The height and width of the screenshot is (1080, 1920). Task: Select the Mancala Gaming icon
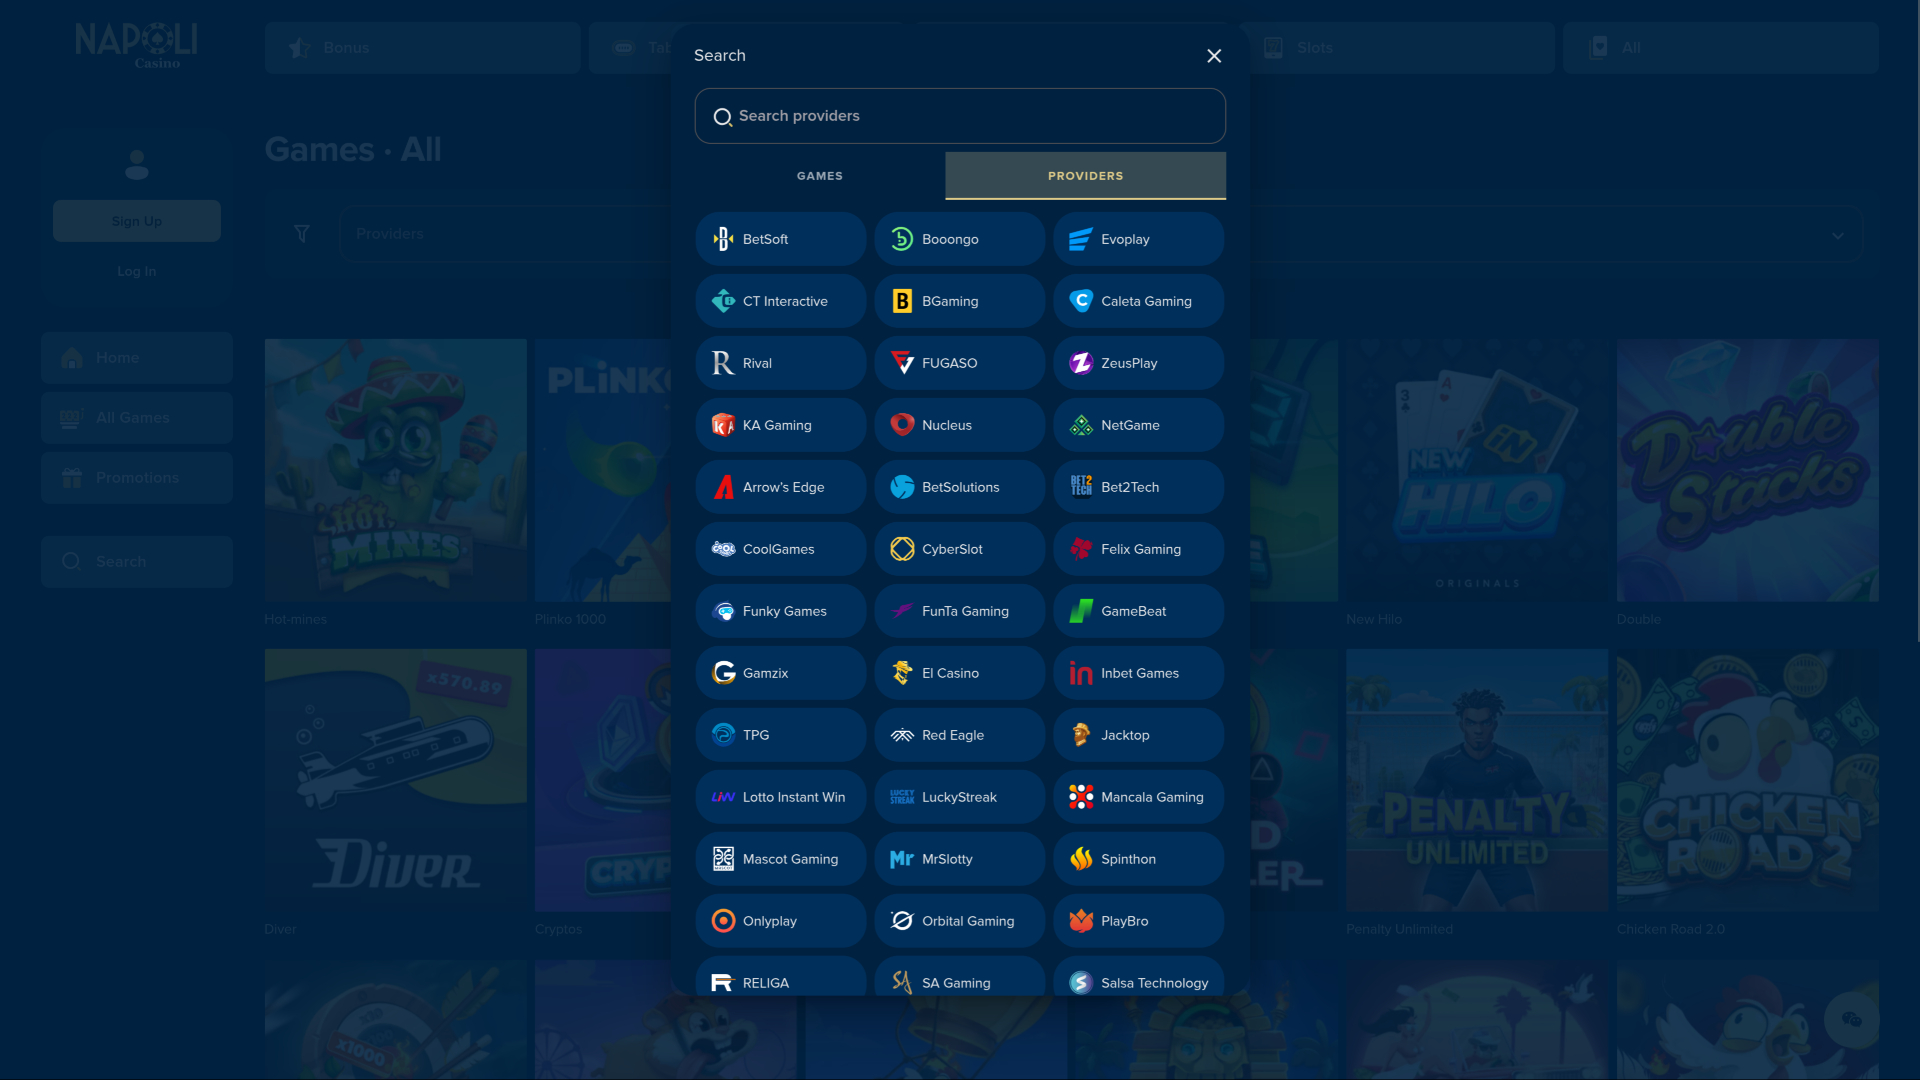[x=1081, y=797]
